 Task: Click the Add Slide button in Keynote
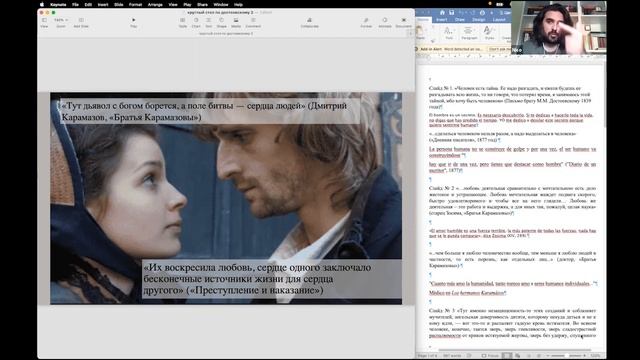point(81,22)
